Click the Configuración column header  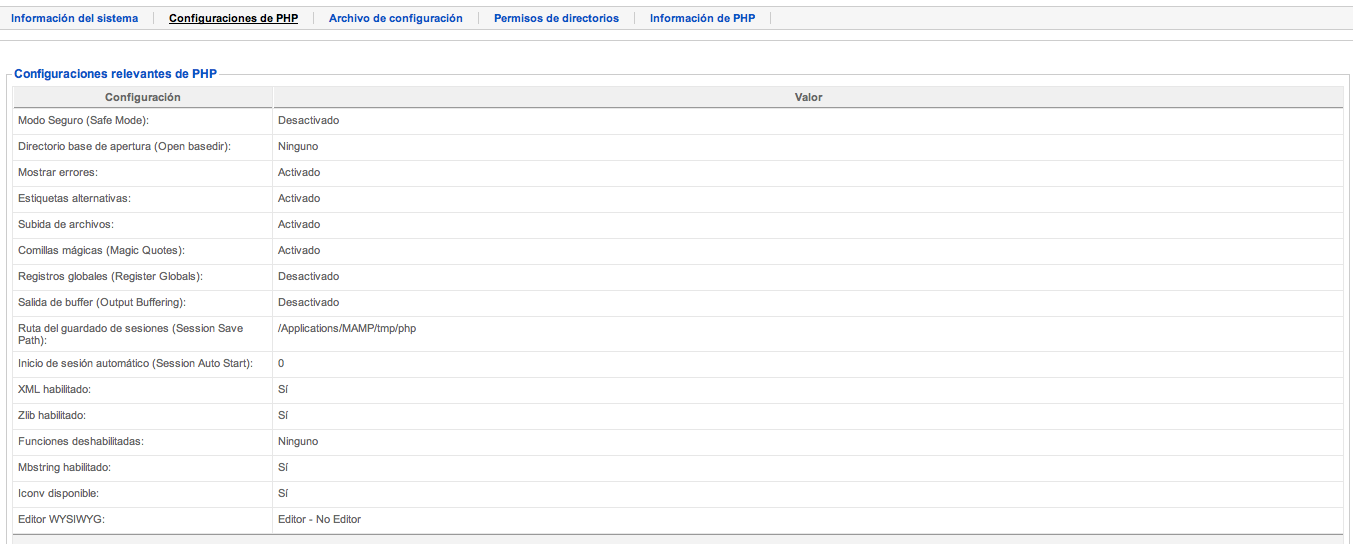click(142, 97)
